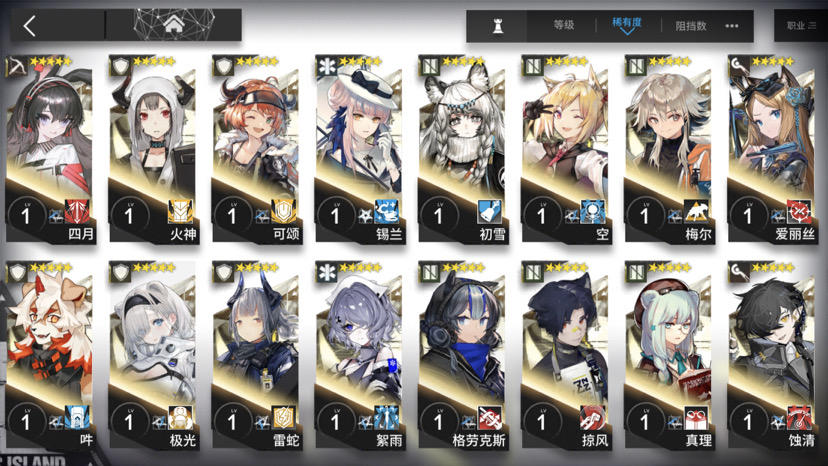The width and height of the screenshot is (828, 466).
Task: Expand the 职业 class filter menu
Action: (801, 25)
